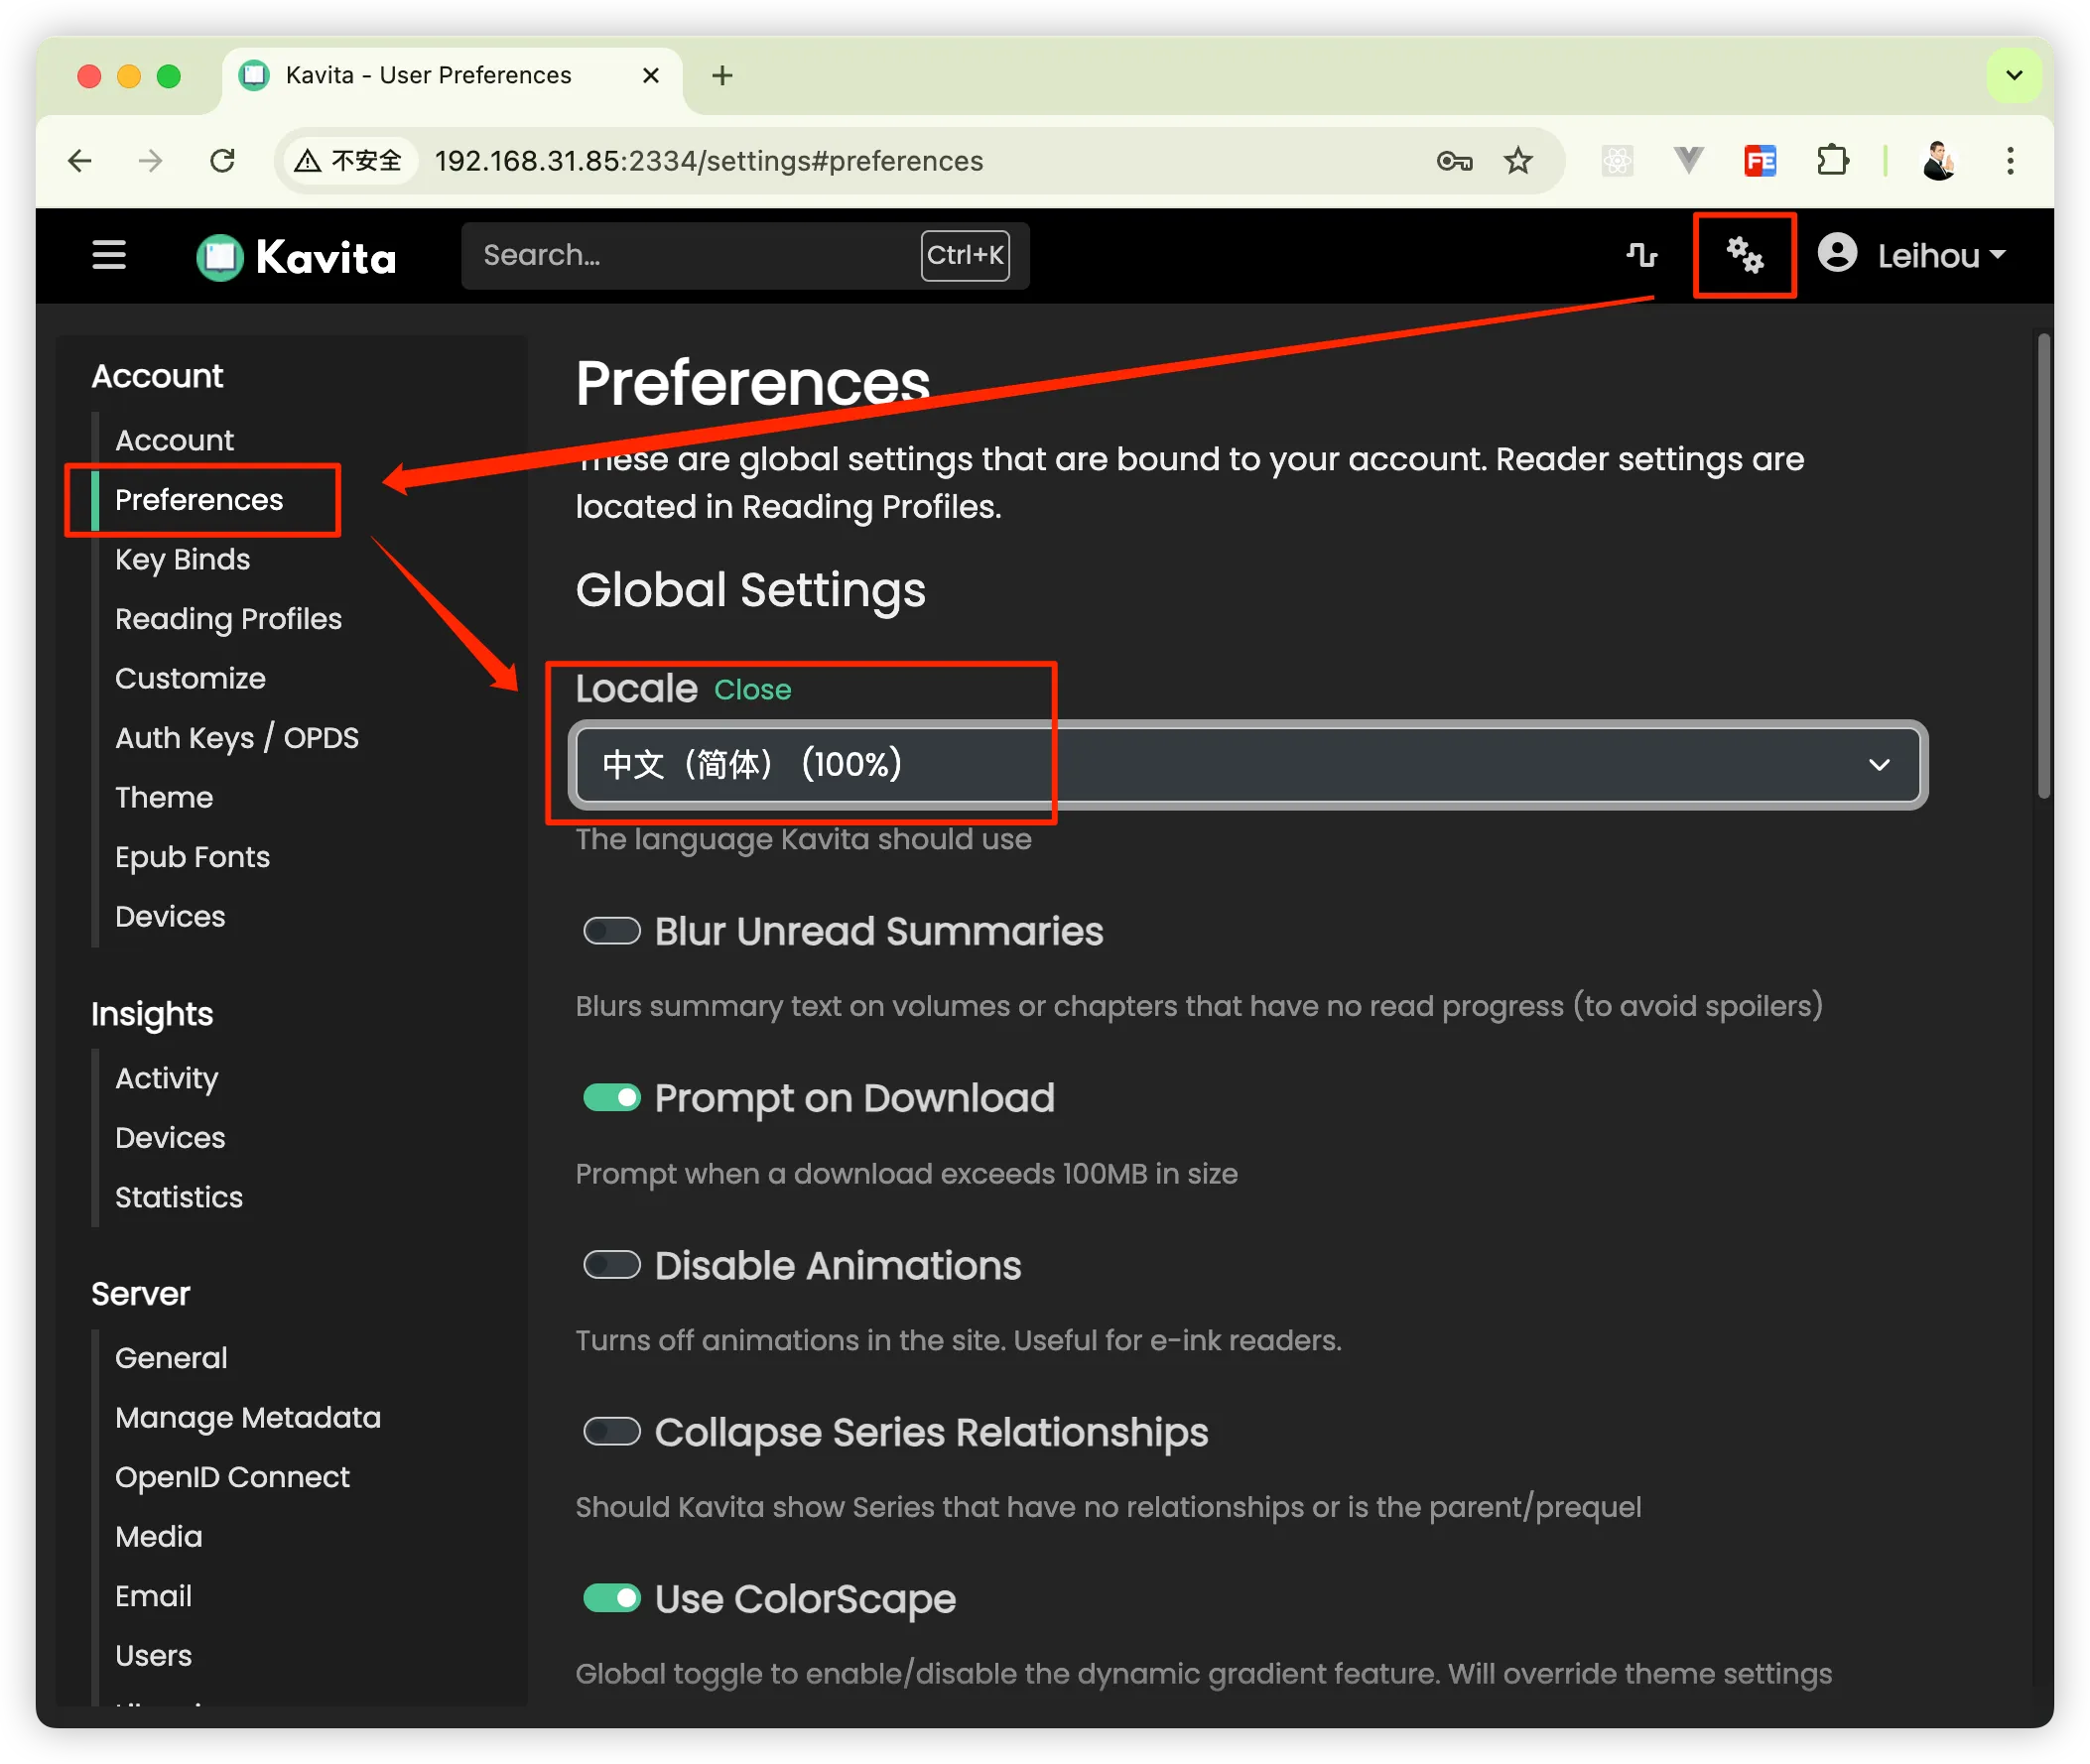Open the Locale language dropdown
Image resolution: width=2090 pixels, height=1764 pixels.
(1248, 765)
